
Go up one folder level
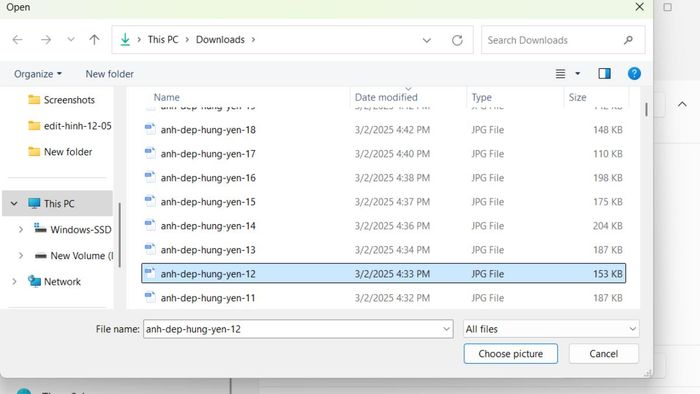pyautogui.click(x=94, y=40)
